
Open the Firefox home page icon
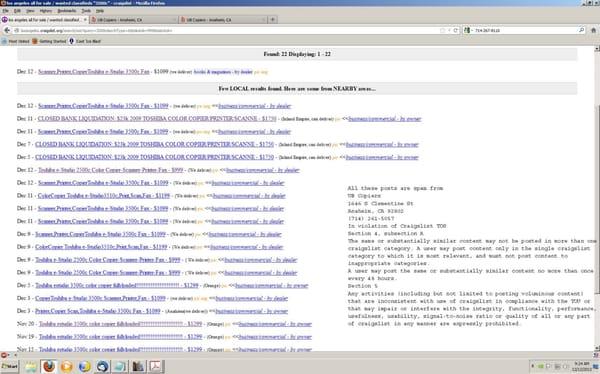[x=593, y=30]
